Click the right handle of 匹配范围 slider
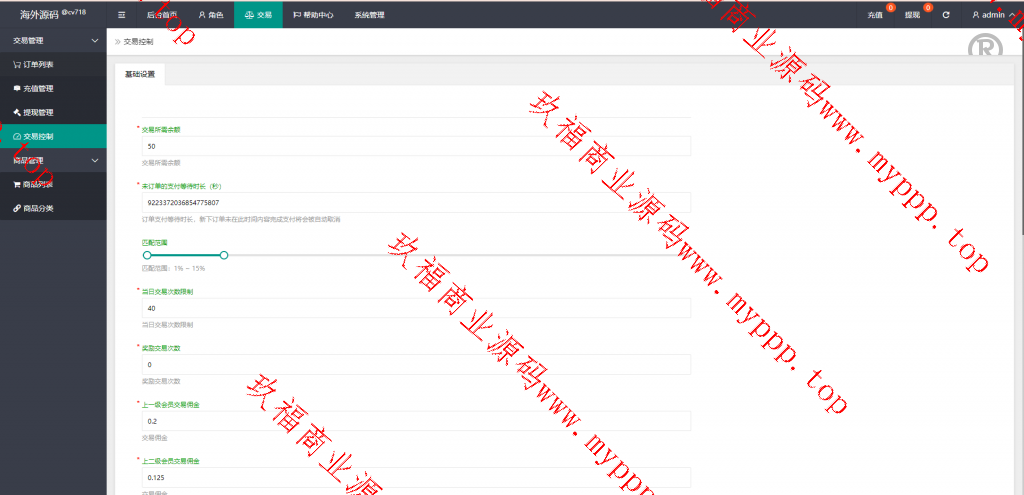The height and width of the screenshot is (495, 1024). click(224, 255)
